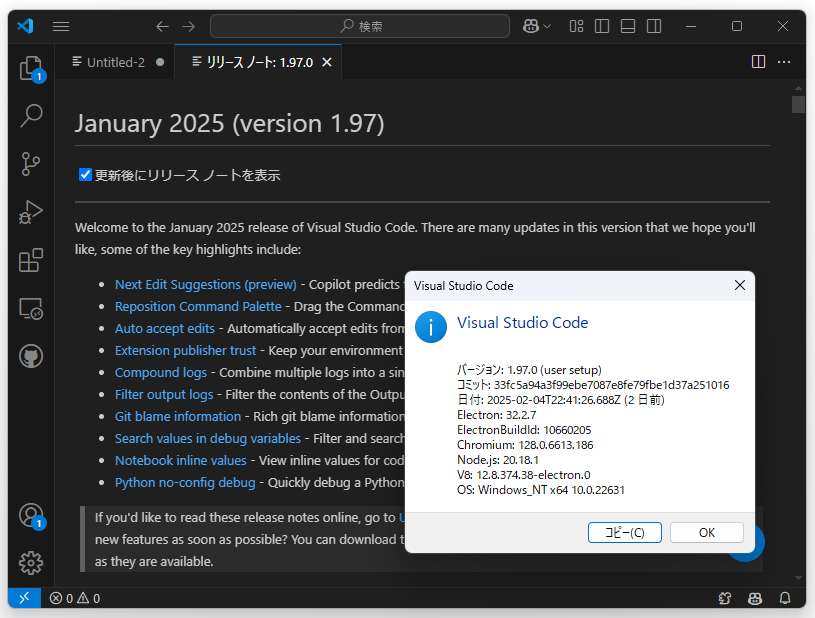The image size is (815, 618).
Task: Open the hamburger application menu
Action: coord(61,26)
